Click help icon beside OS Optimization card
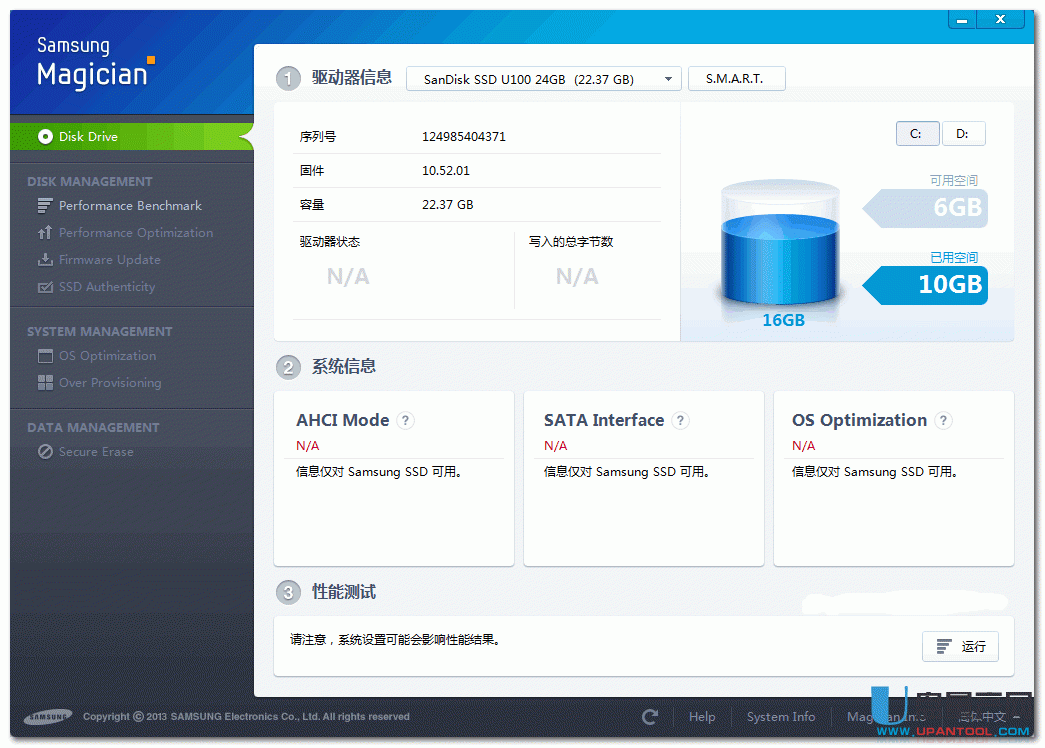The width and height of the screenshot is (1045, 748). [943, 421]
